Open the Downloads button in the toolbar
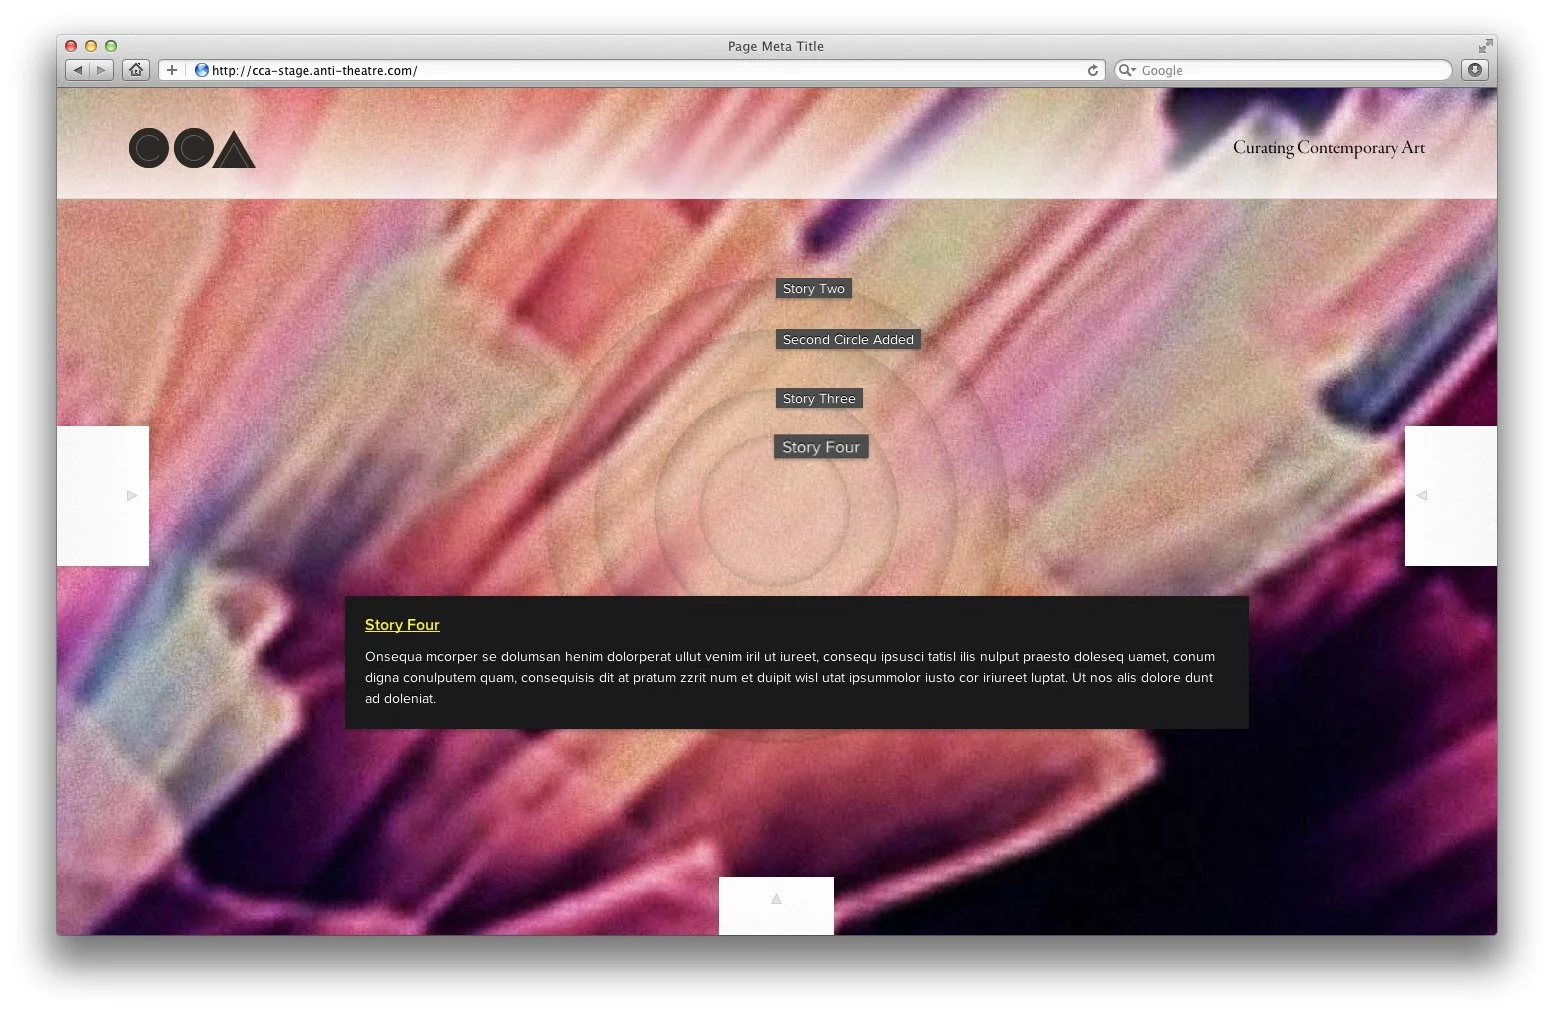 coord(1474,70)
